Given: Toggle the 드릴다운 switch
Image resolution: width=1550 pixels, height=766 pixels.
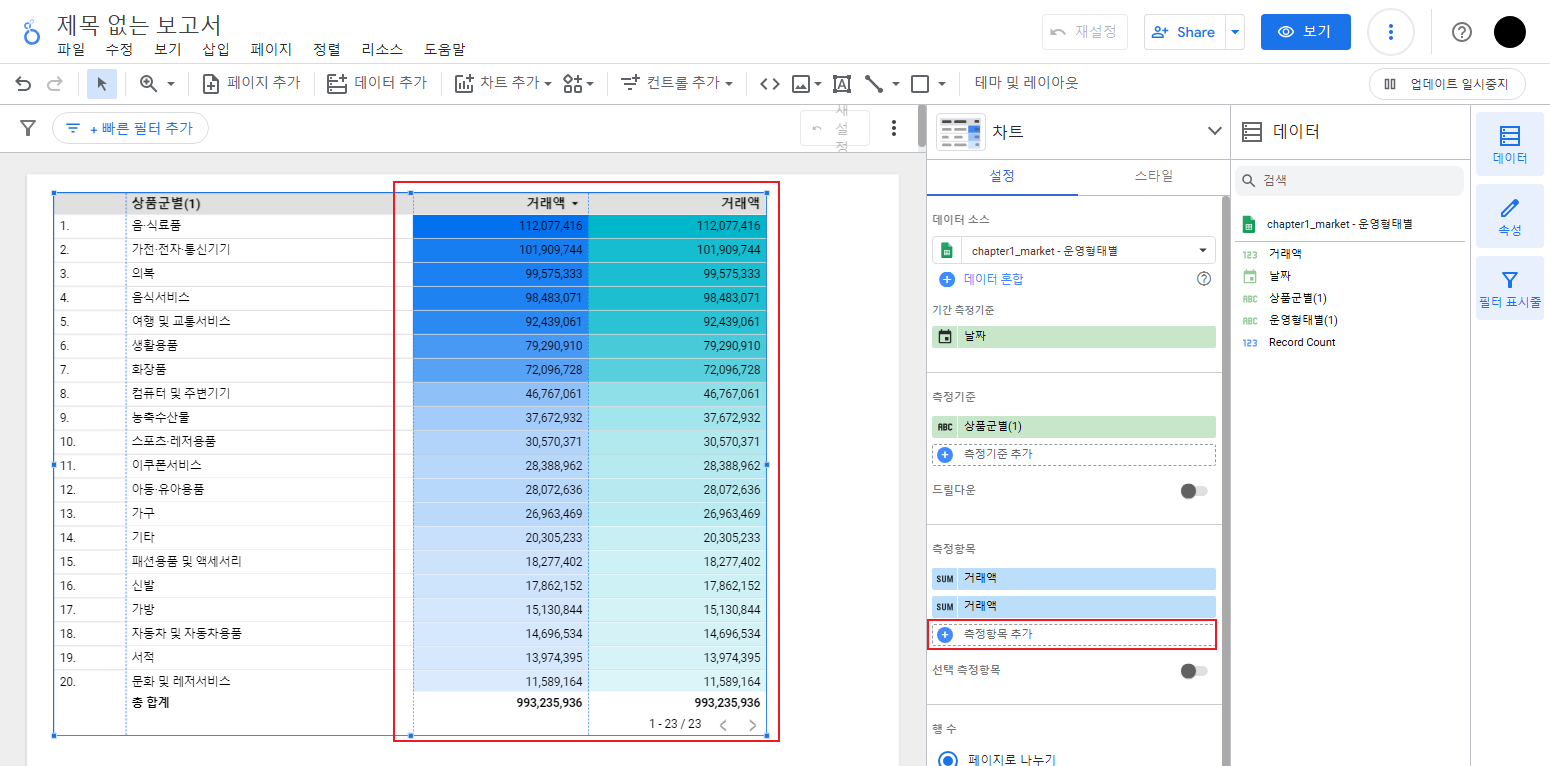Looking at the screenshot, I should pyautogui.click(x=1193, y=491).
